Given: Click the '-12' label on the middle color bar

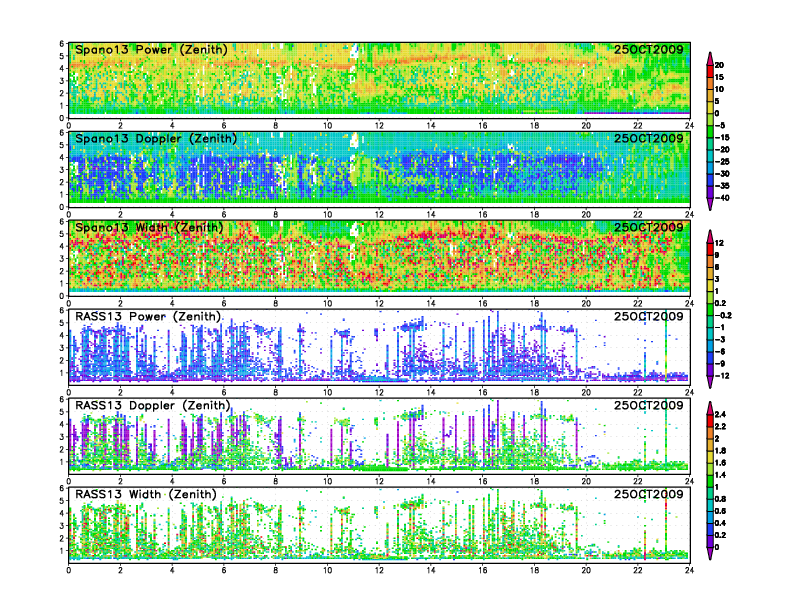Looking at the screenshot, I should (x=722, y=376).
